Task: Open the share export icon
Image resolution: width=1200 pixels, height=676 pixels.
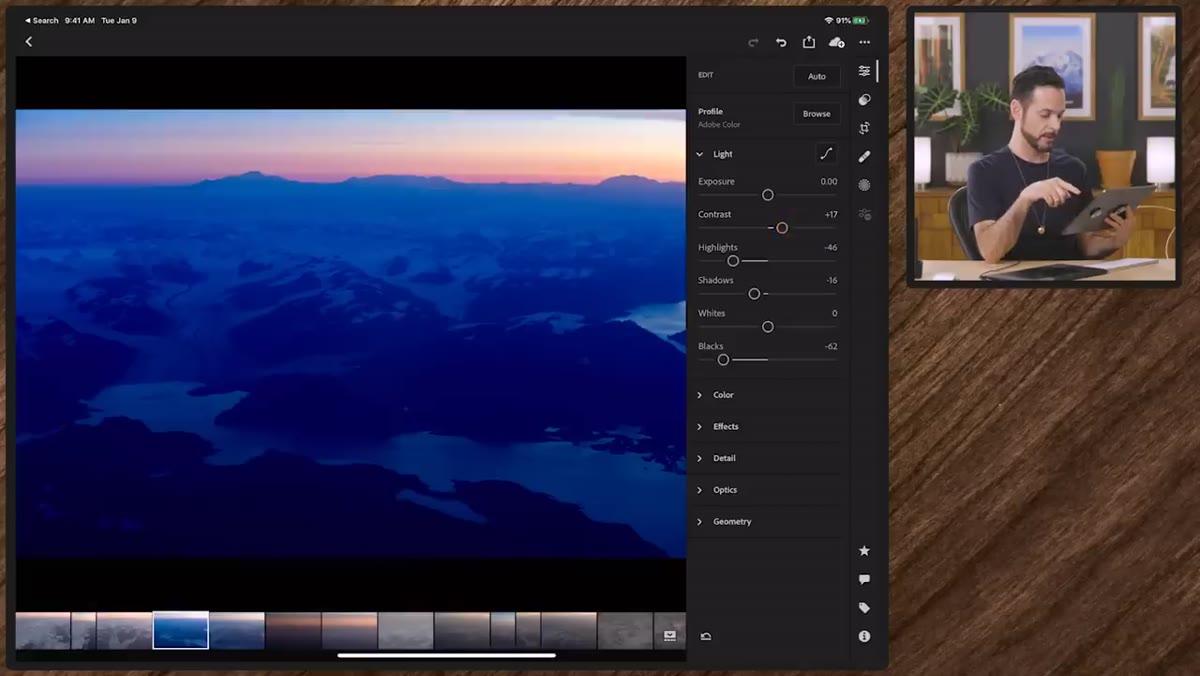Action: coord(809,42)
